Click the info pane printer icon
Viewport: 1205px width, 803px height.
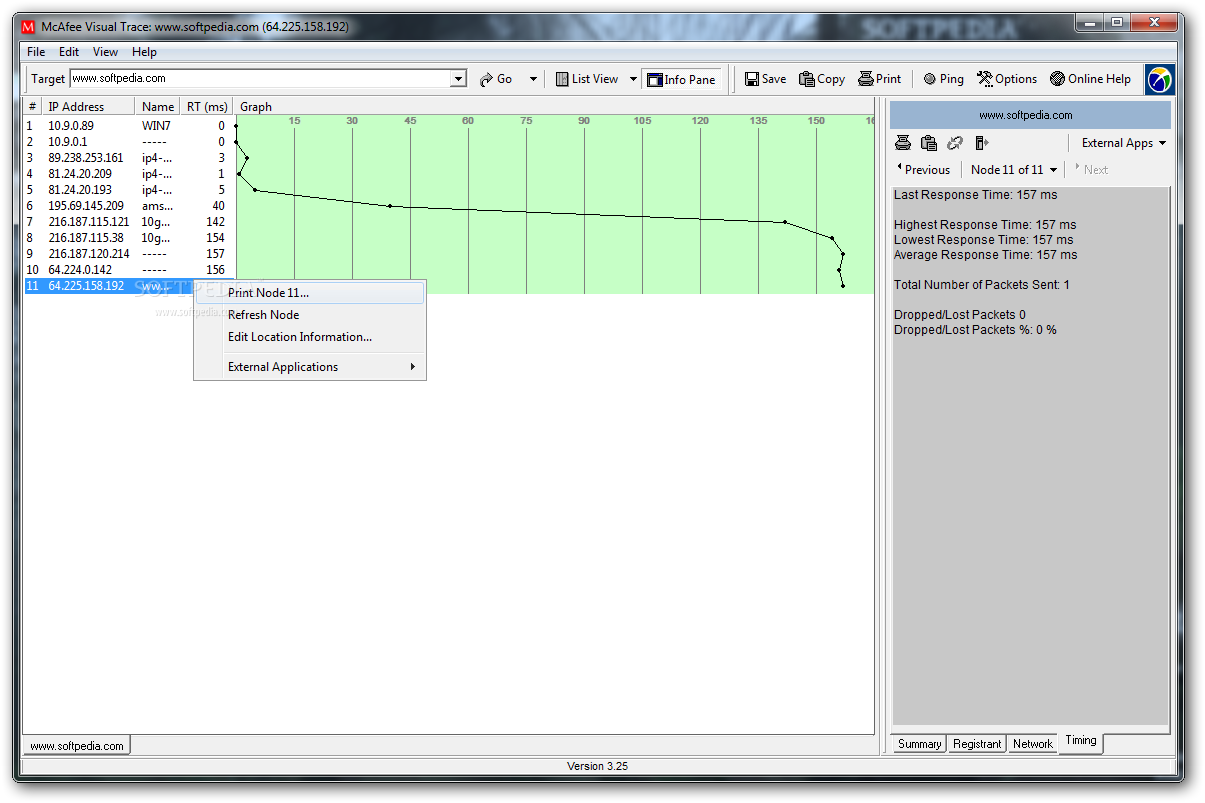tap(903, 143)
